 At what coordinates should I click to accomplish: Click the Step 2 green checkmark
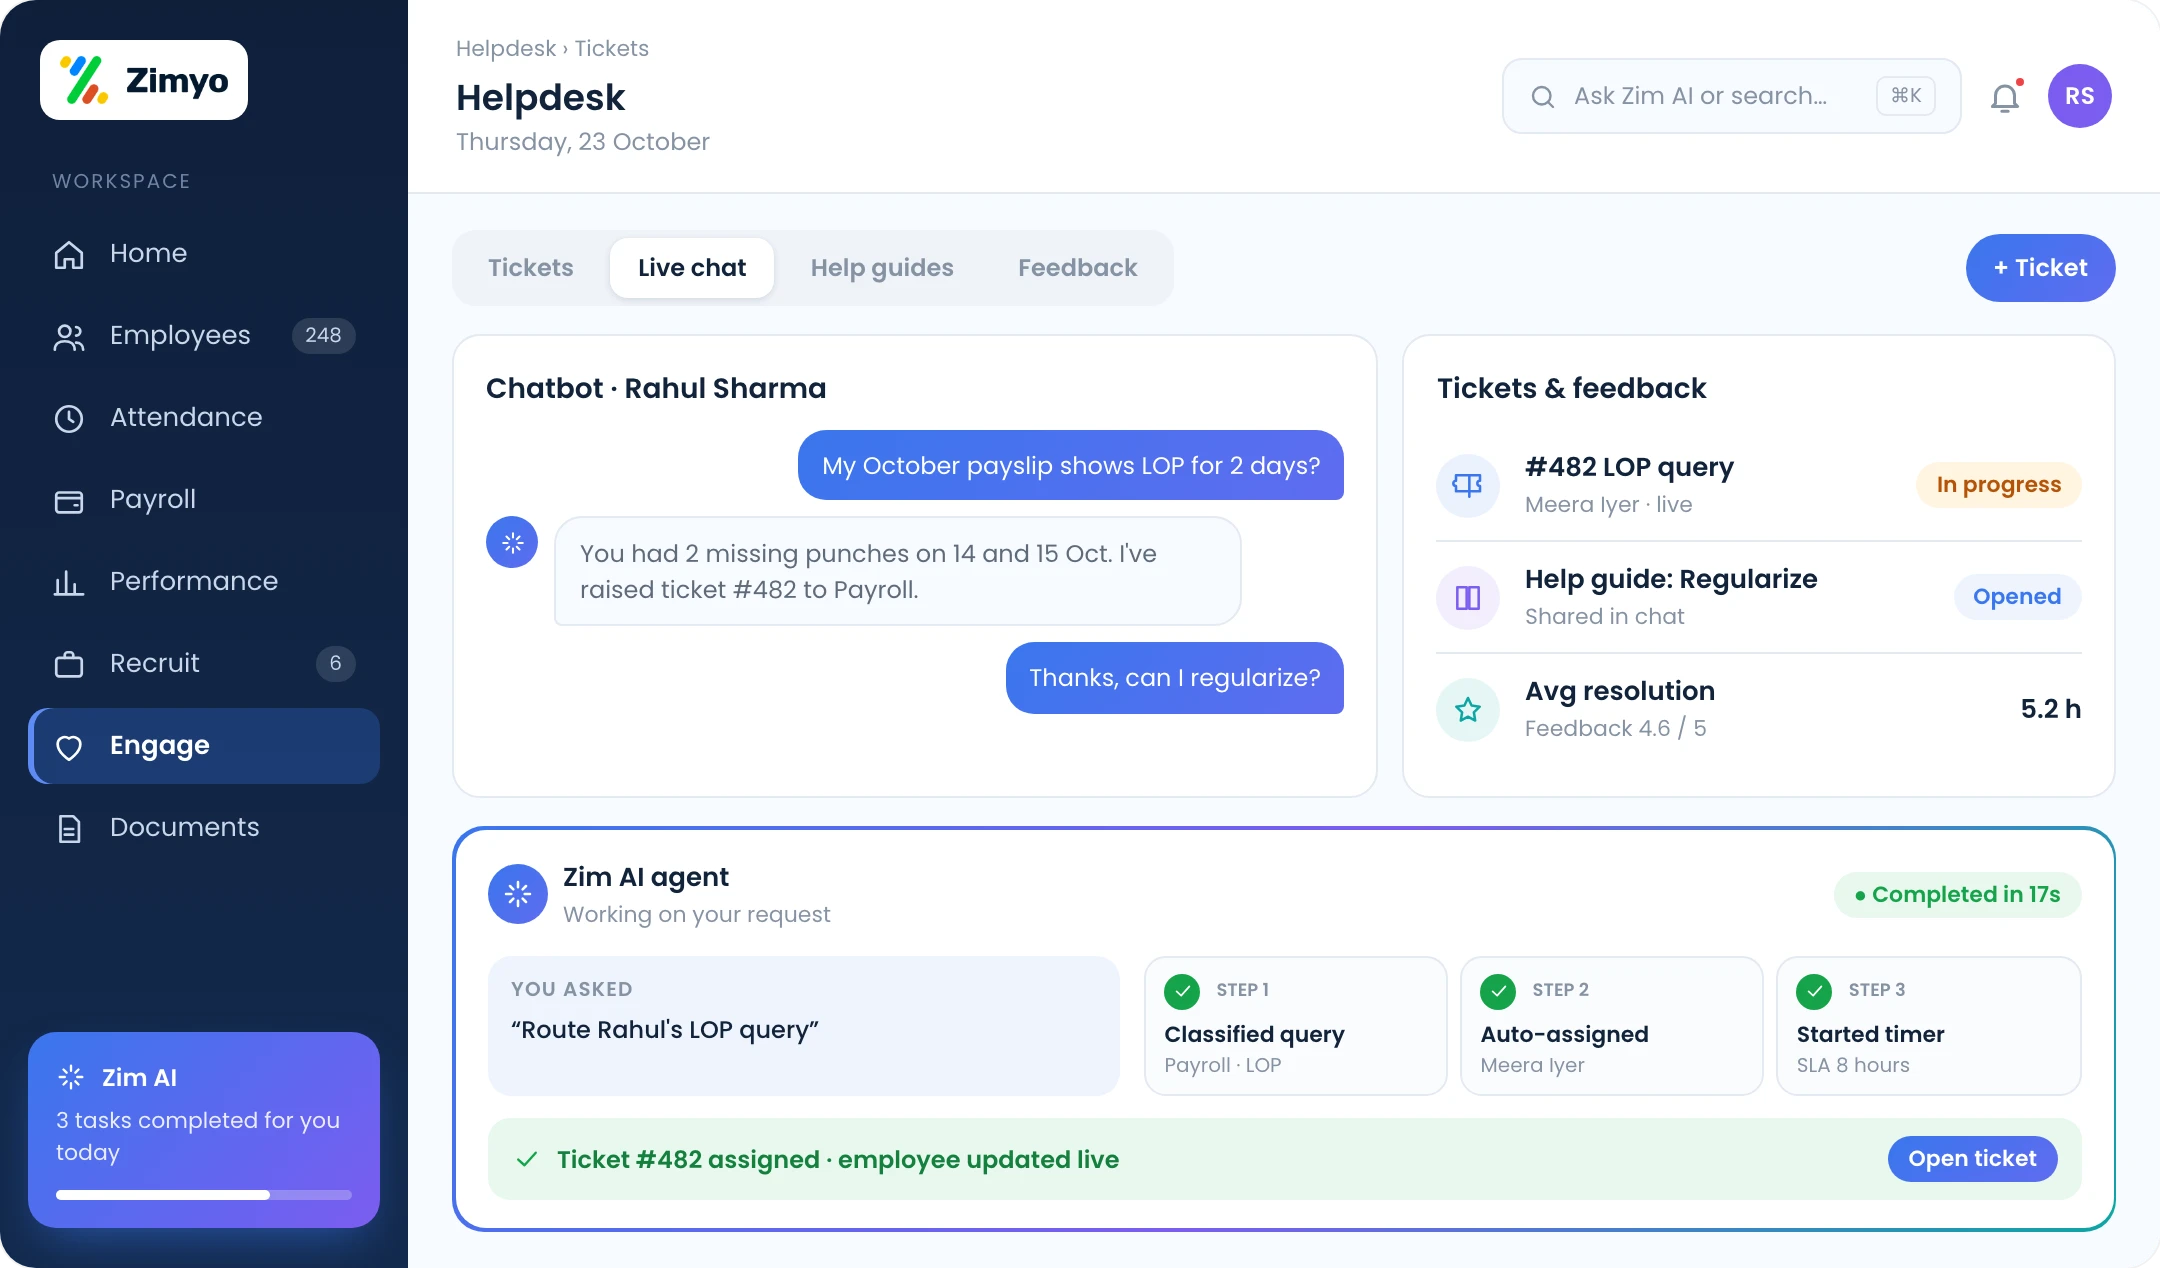1498,991
